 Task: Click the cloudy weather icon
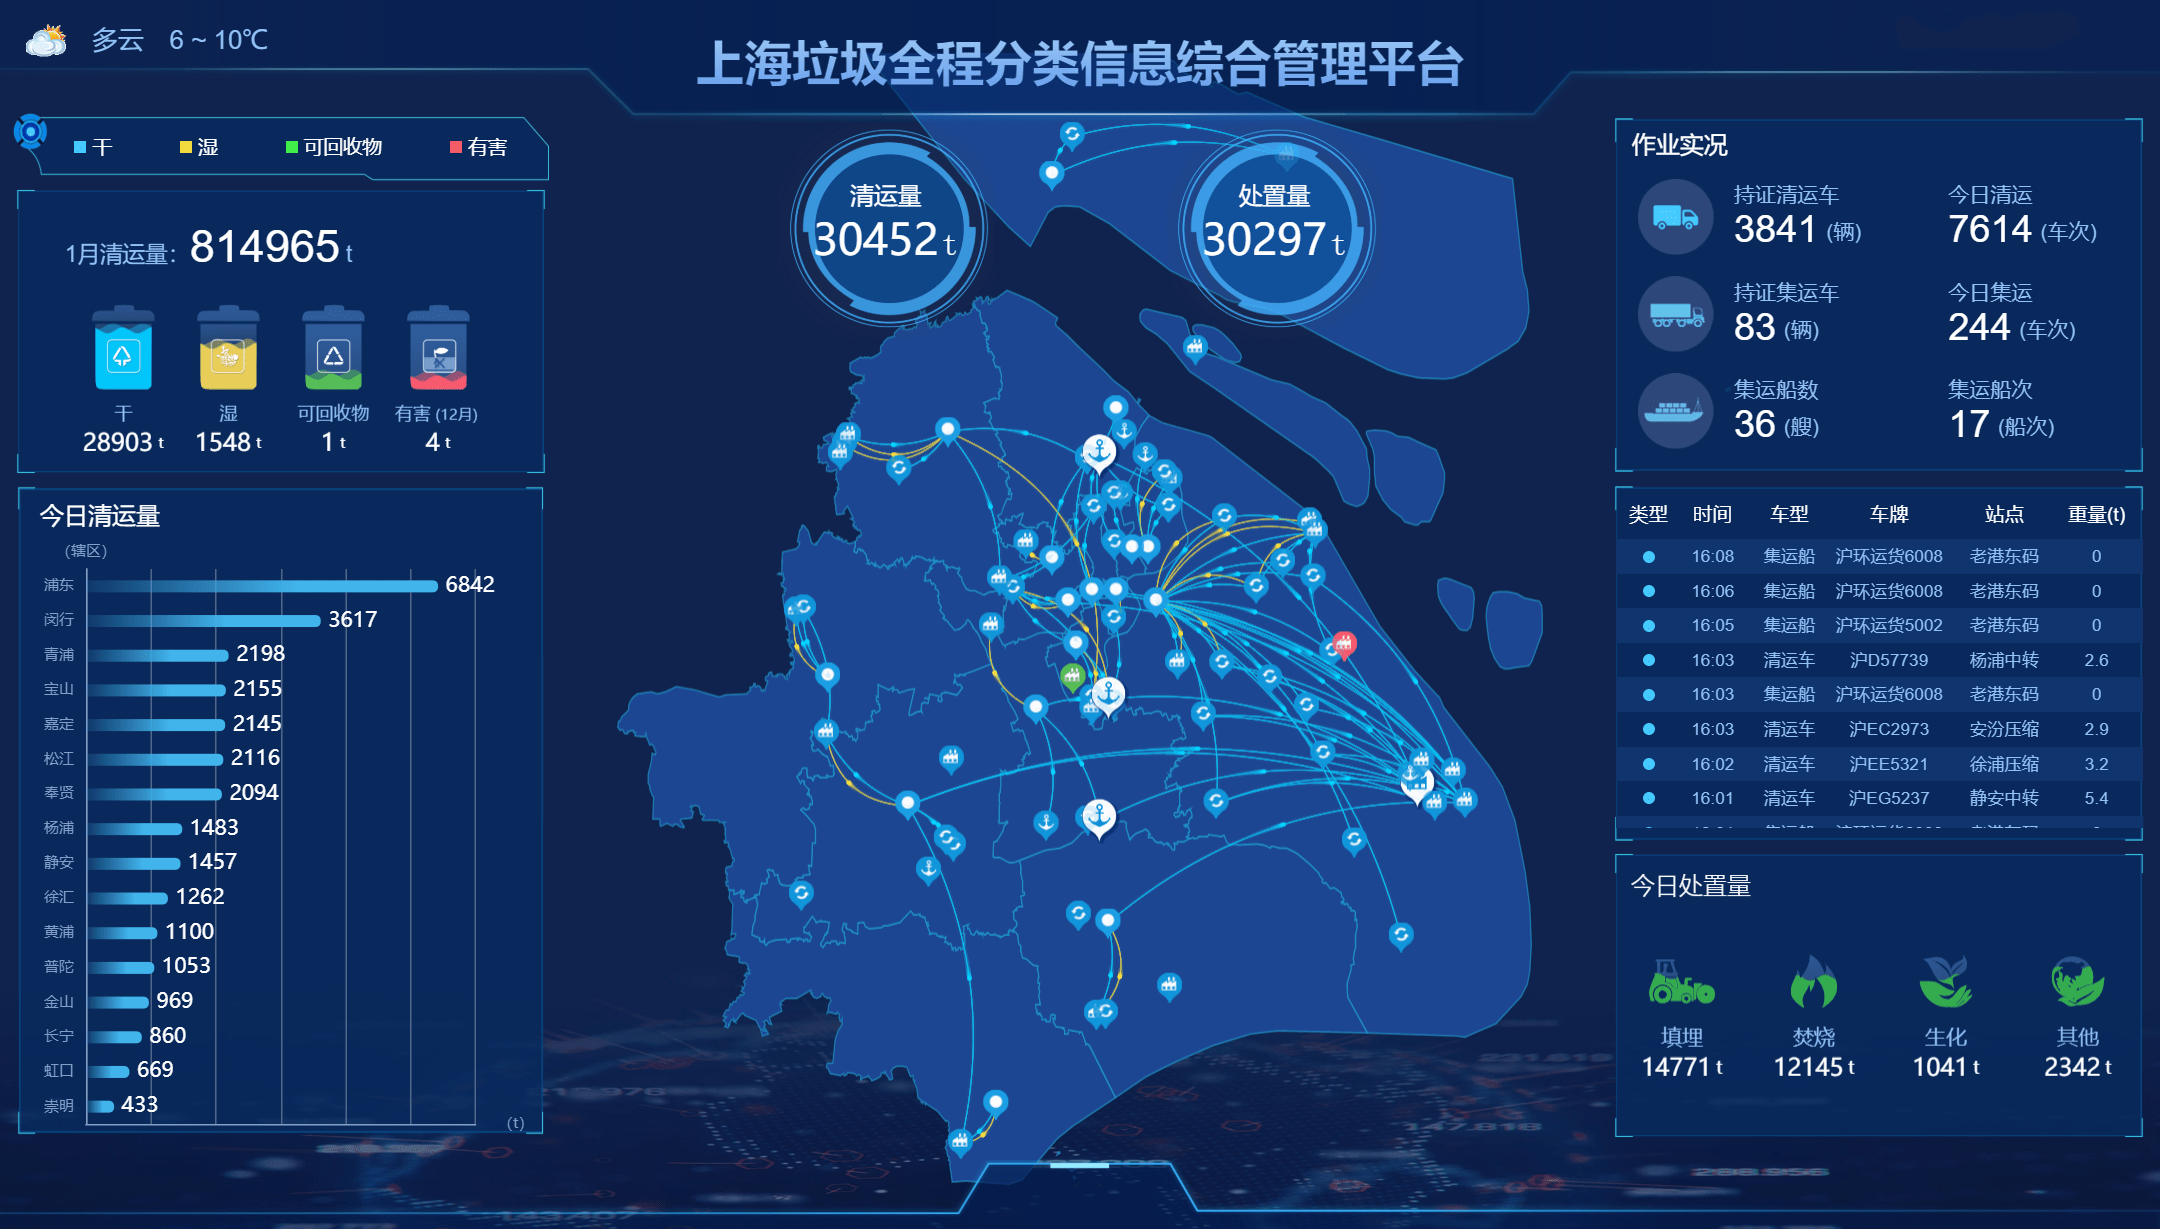tap(46, 40)
